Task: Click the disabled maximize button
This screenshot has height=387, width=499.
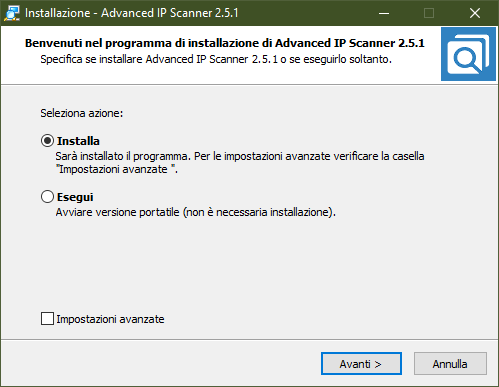Action: pos(429,13)
